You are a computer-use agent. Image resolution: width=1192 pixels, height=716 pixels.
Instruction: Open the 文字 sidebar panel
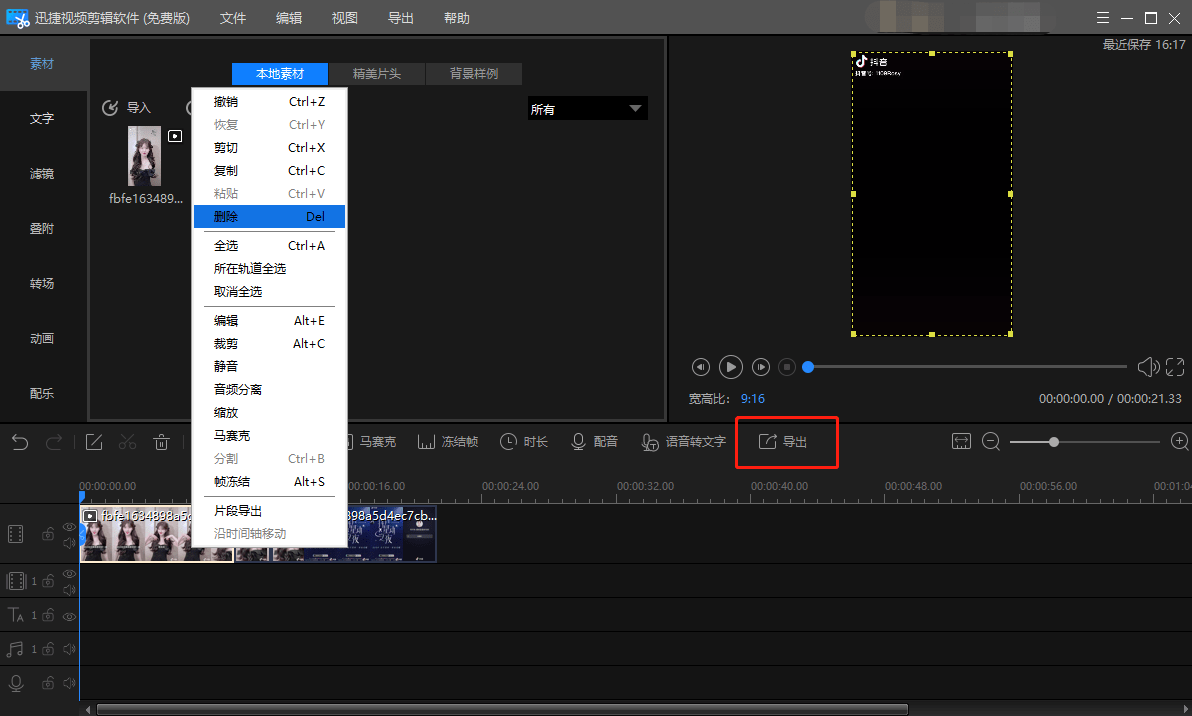[42, 119]
